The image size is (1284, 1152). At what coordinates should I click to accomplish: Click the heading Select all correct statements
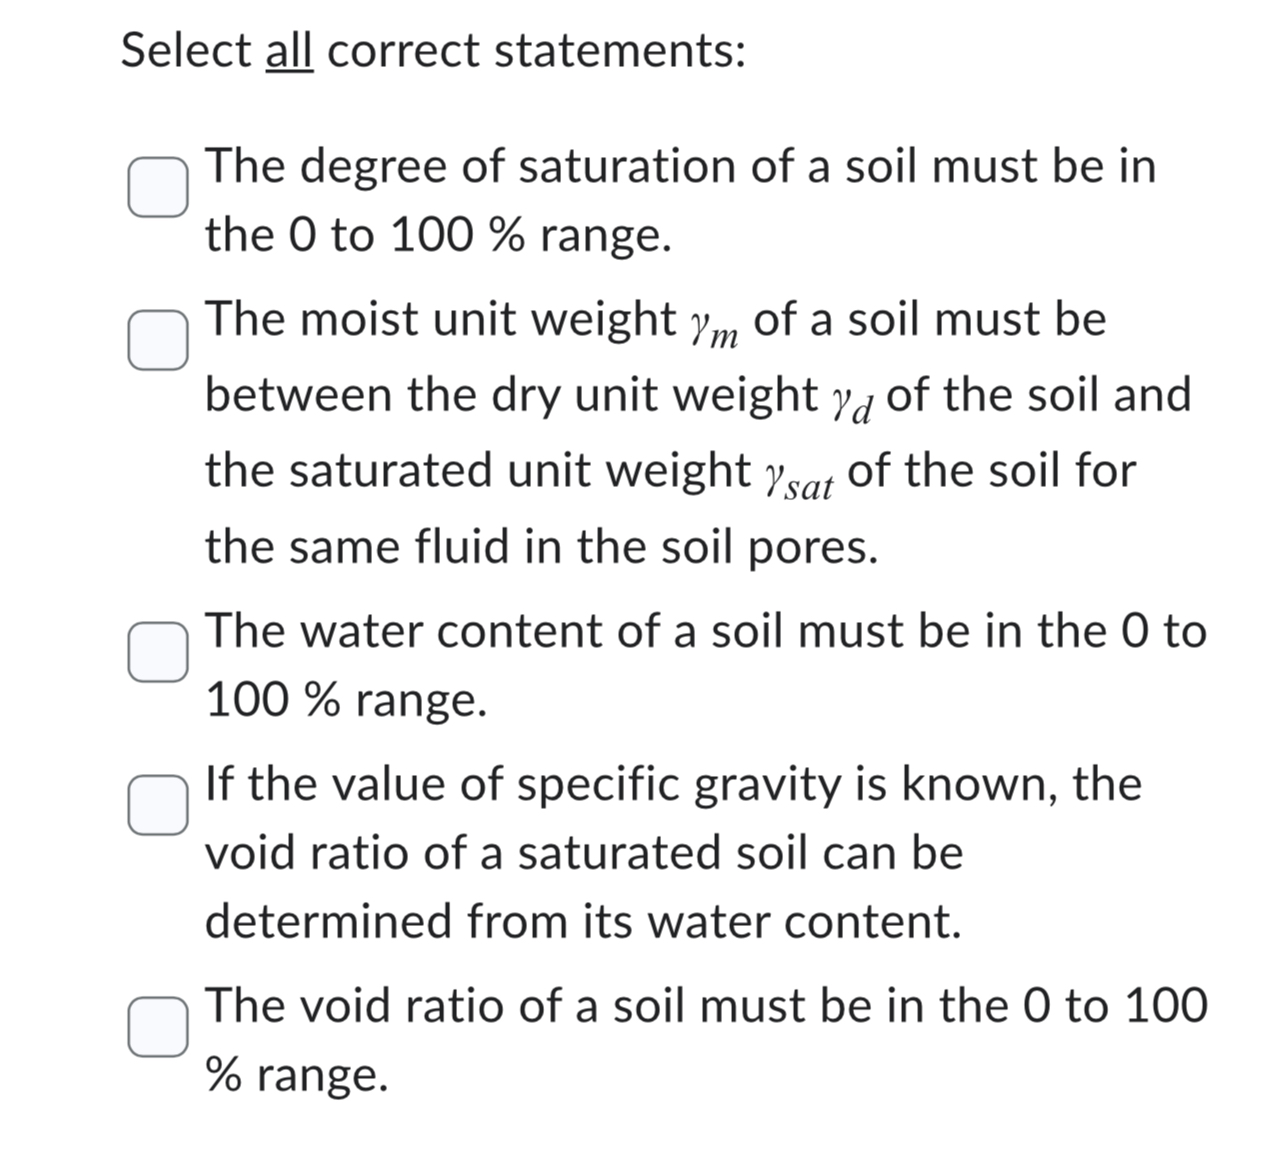tap(430, 48)
